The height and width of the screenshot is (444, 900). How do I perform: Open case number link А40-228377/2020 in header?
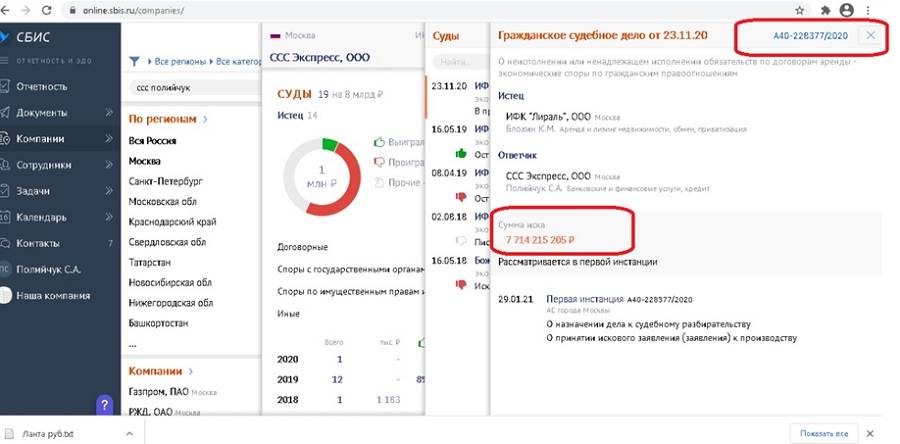810,36
